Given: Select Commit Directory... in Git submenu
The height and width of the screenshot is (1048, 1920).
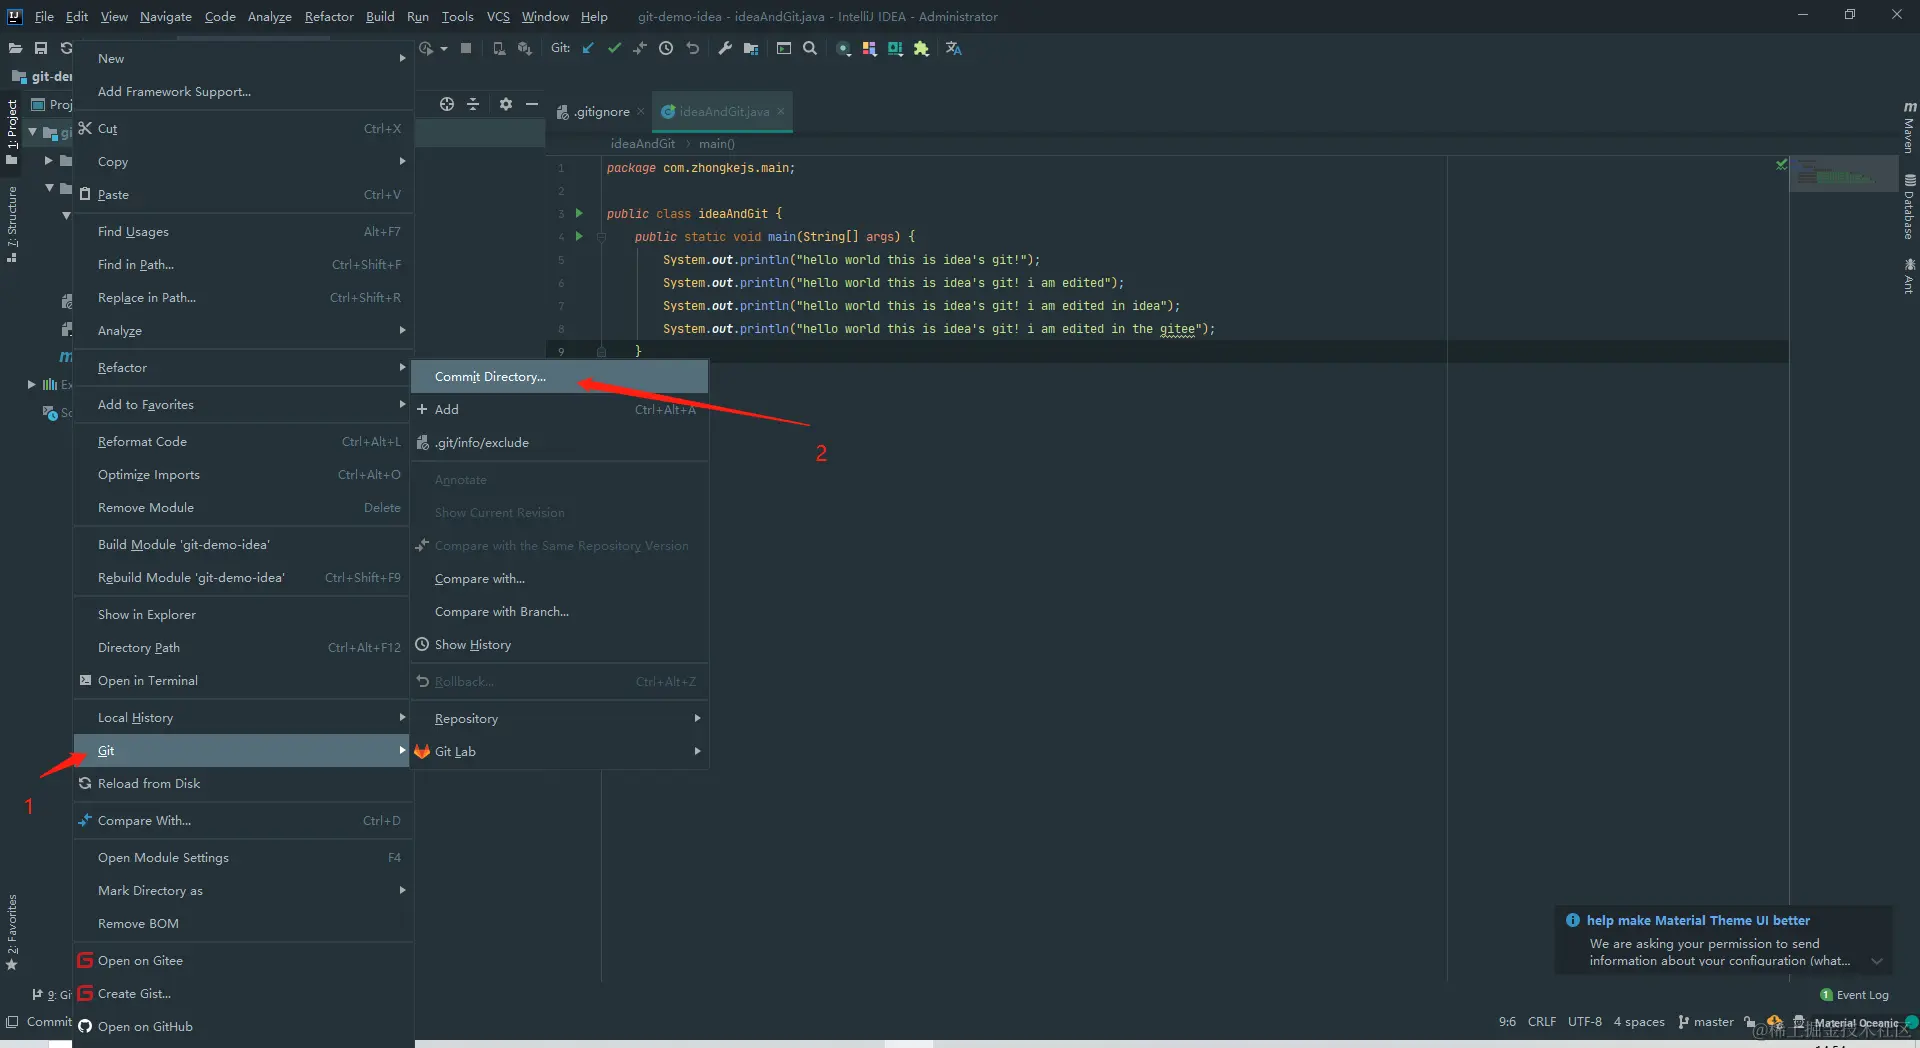Looking at the screenshot, I should click(559, 377).
